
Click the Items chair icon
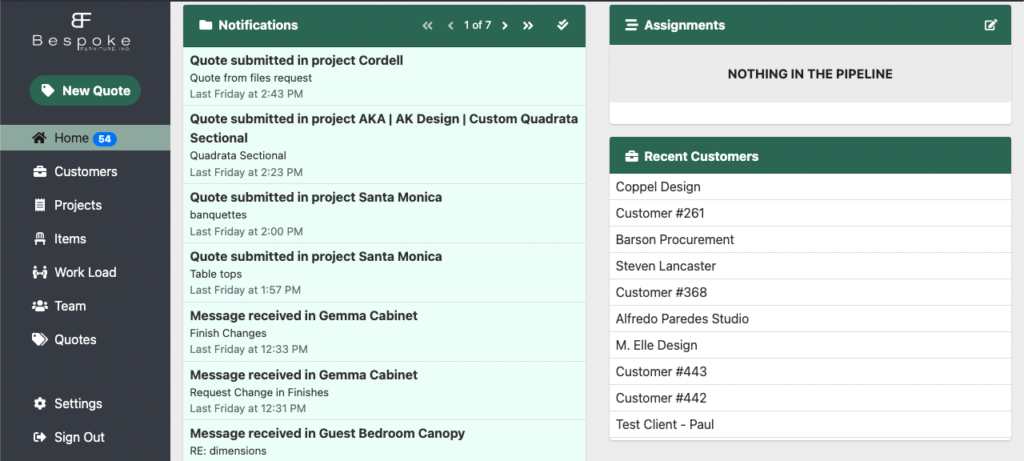click(40, 239)
